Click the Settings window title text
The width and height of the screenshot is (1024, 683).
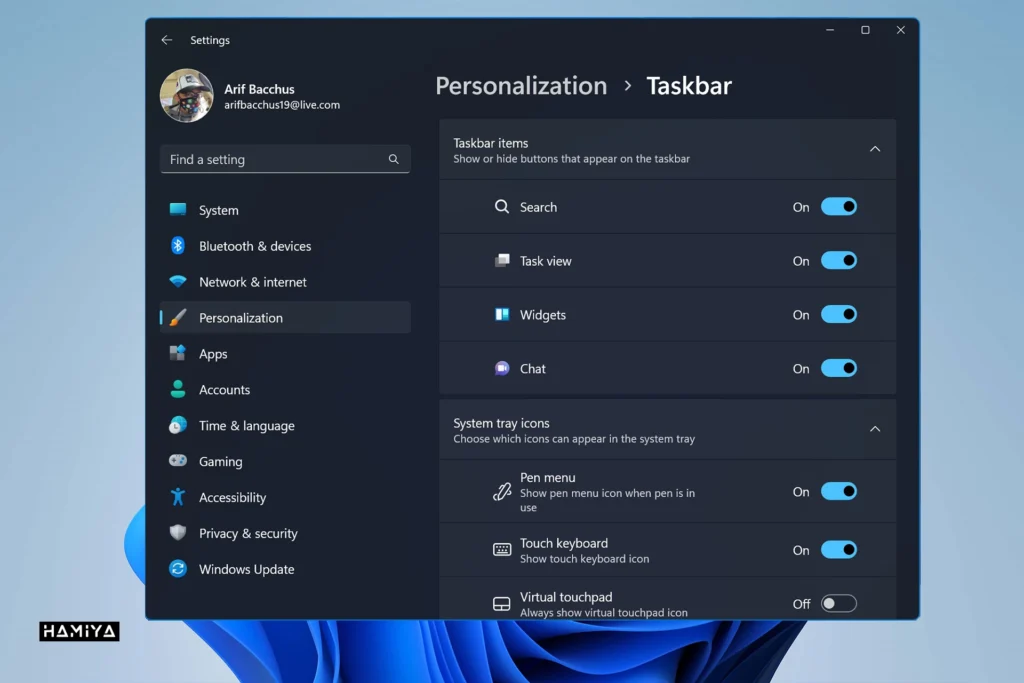210,40
